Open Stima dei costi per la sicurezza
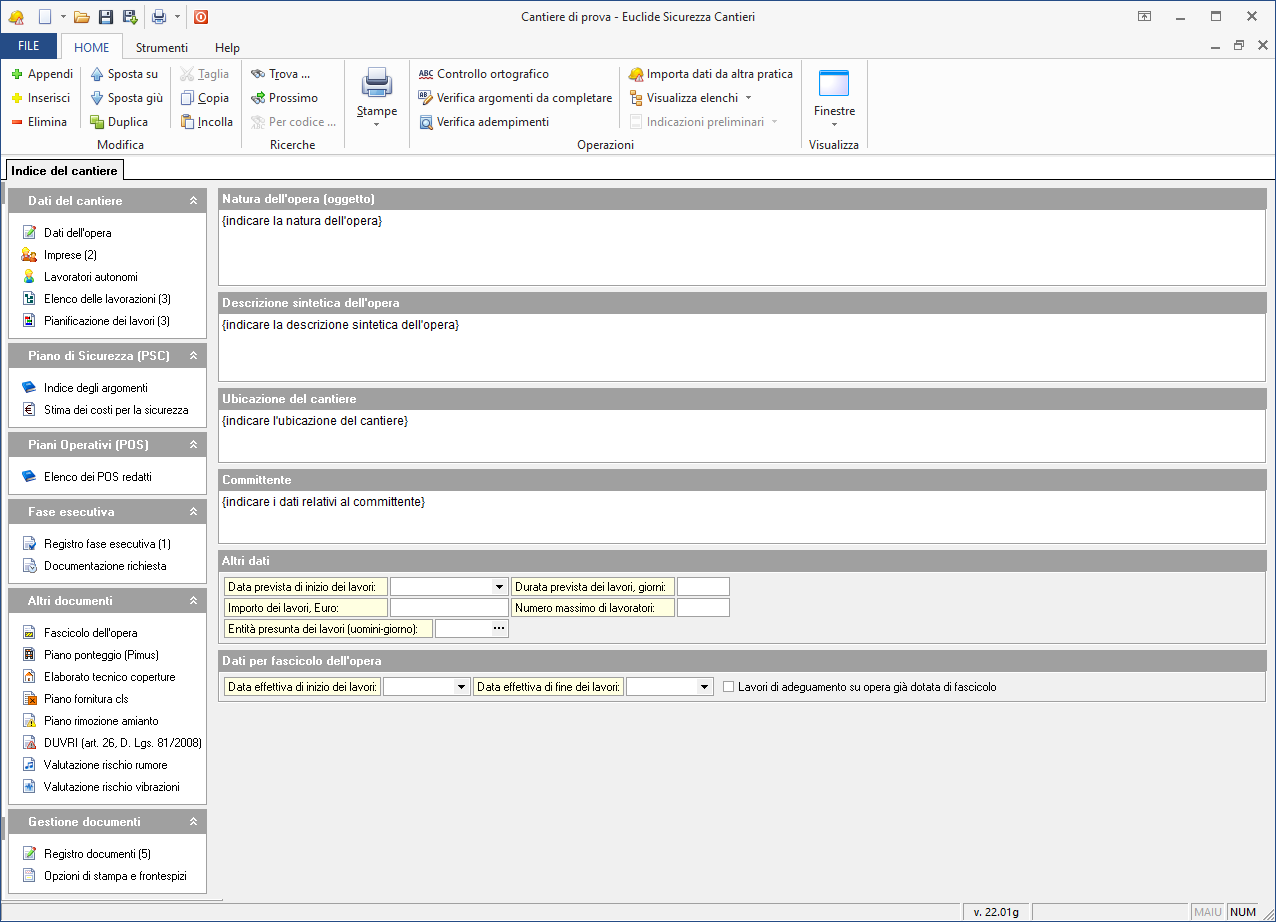 point(115,410)
